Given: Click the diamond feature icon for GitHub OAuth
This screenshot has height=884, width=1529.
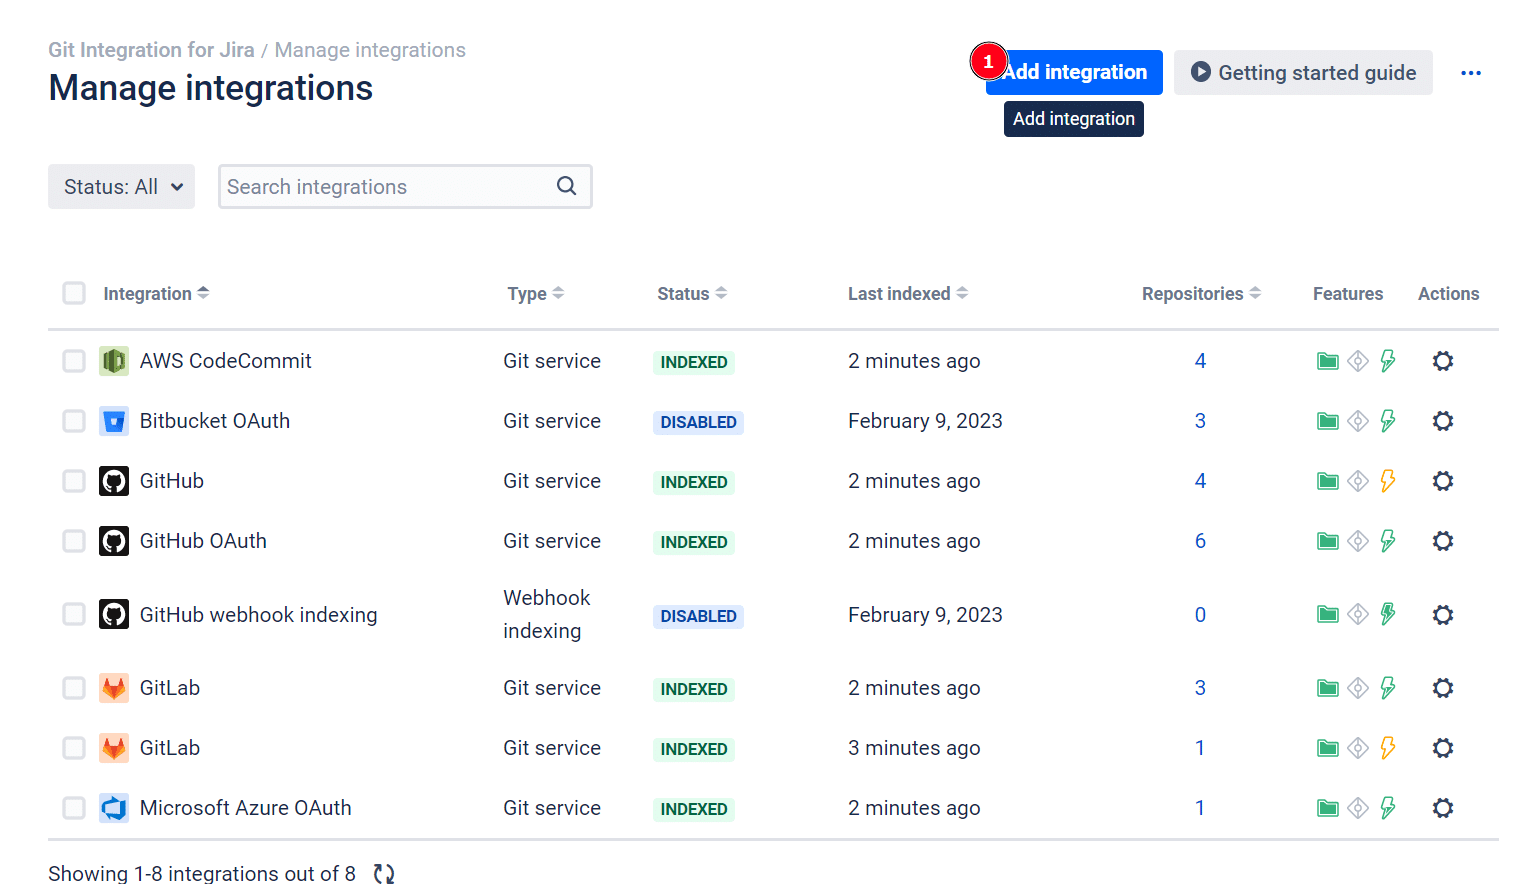Looking at the screenshot, I should pos(1358,541).
